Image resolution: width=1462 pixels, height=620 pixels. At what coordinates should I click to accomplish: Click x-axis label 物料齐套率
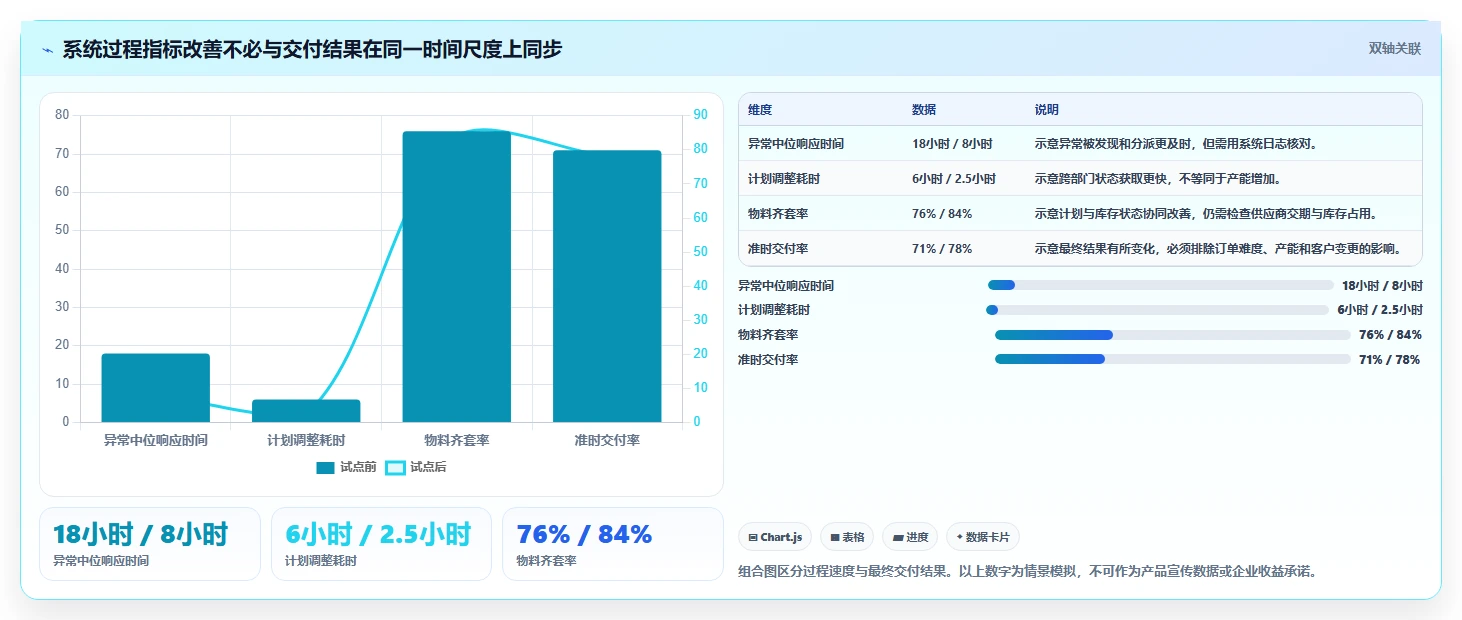pyautogui.click(x=457, y=440)
